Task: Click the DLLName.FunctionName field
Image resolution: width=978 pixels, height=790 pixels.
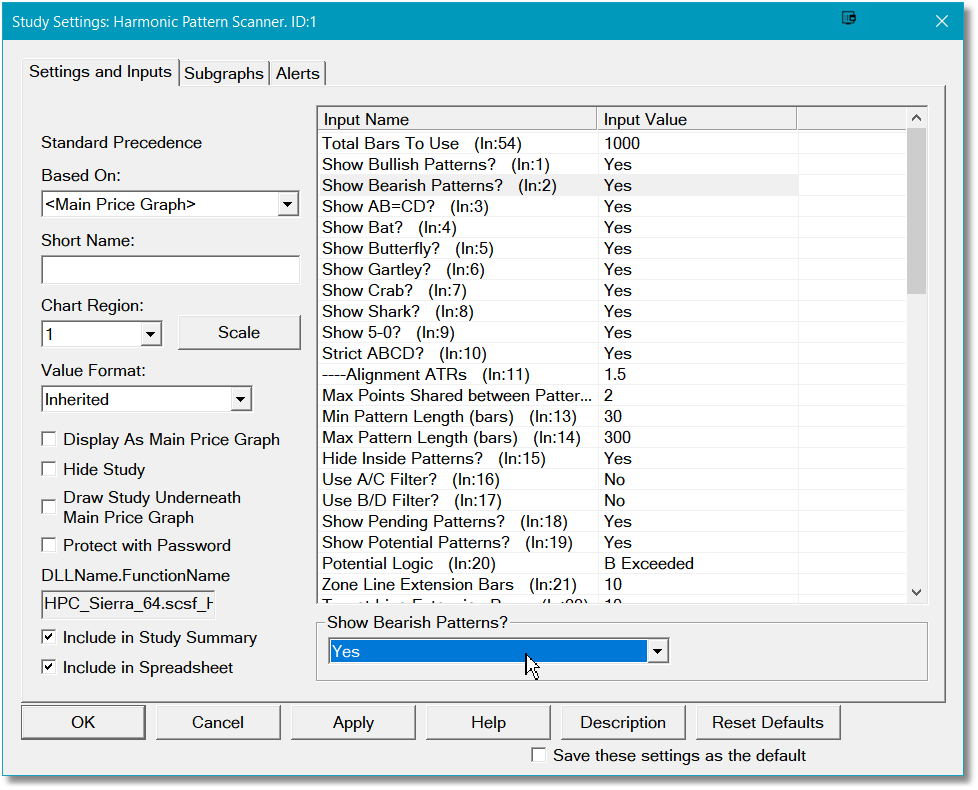Action: 128,604
